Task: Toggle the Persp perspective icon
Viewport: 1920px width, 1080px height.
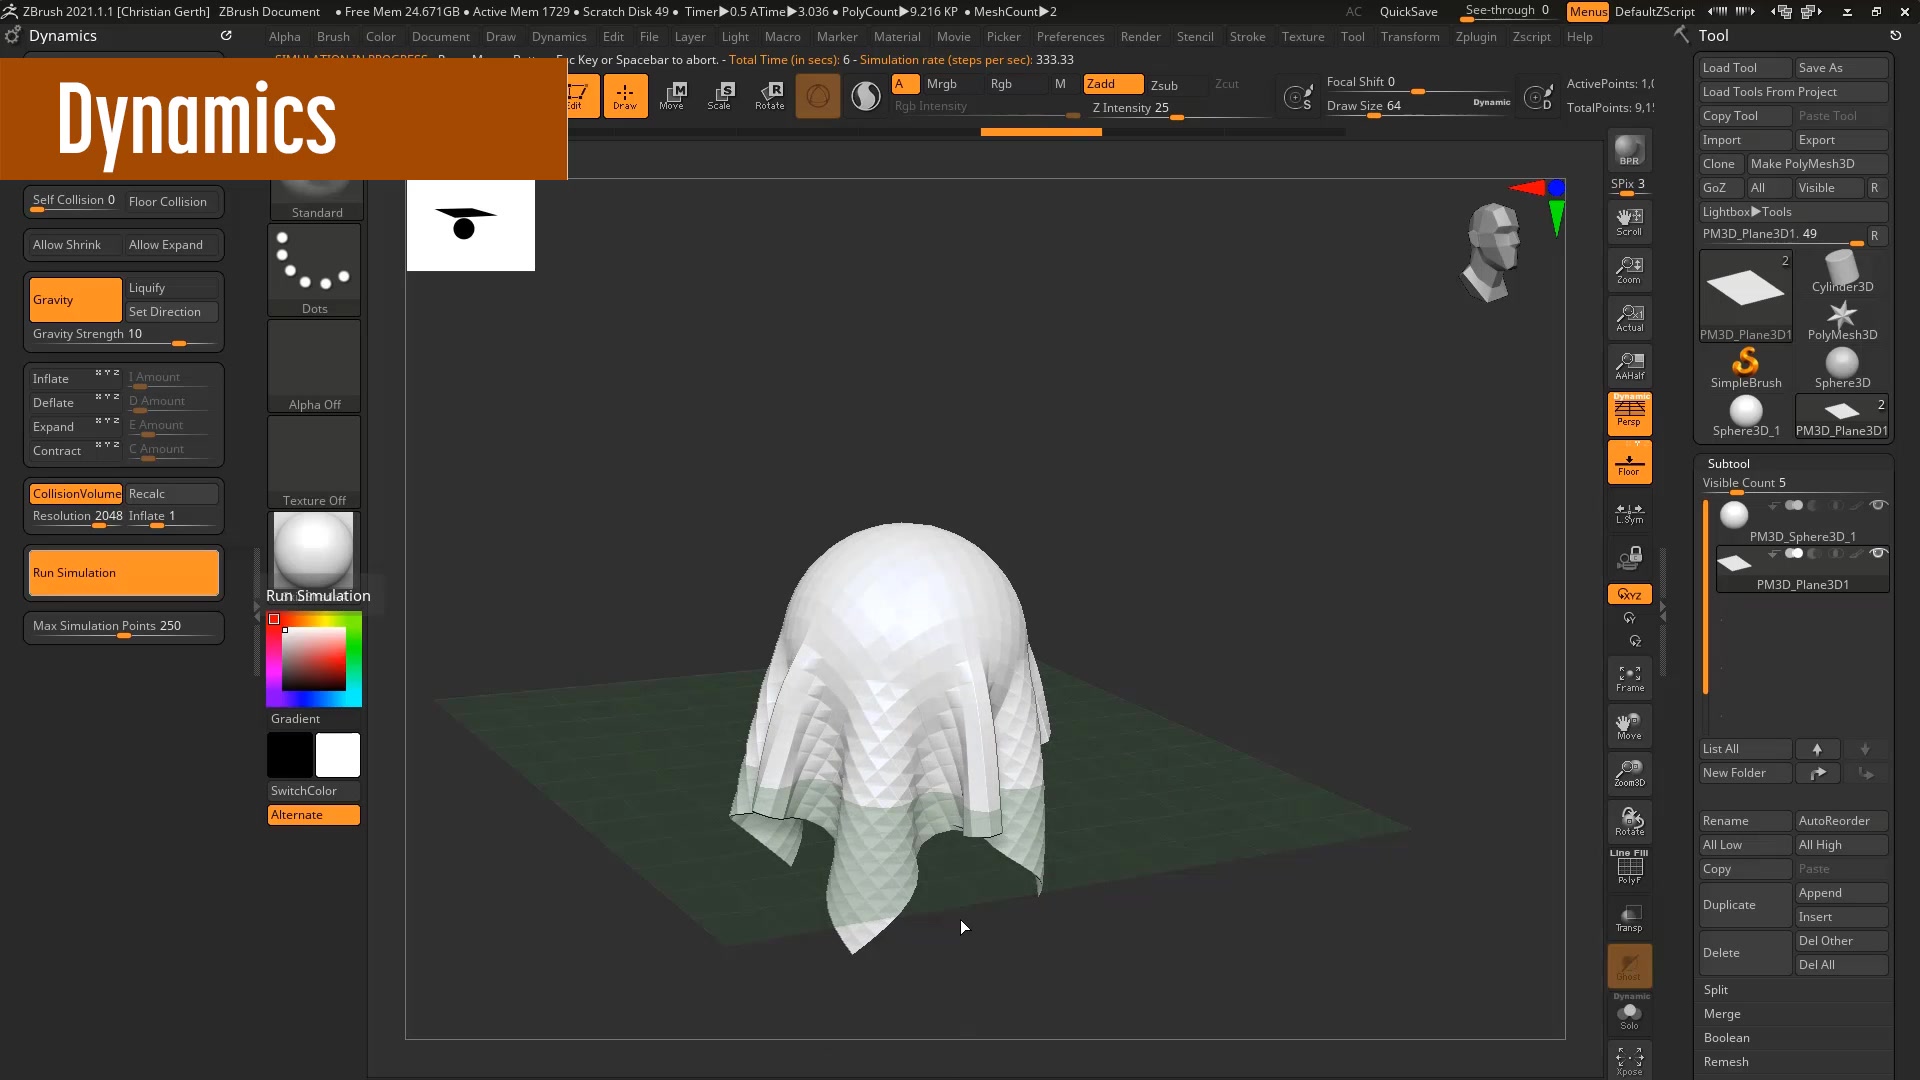Action: point(1629,413)
